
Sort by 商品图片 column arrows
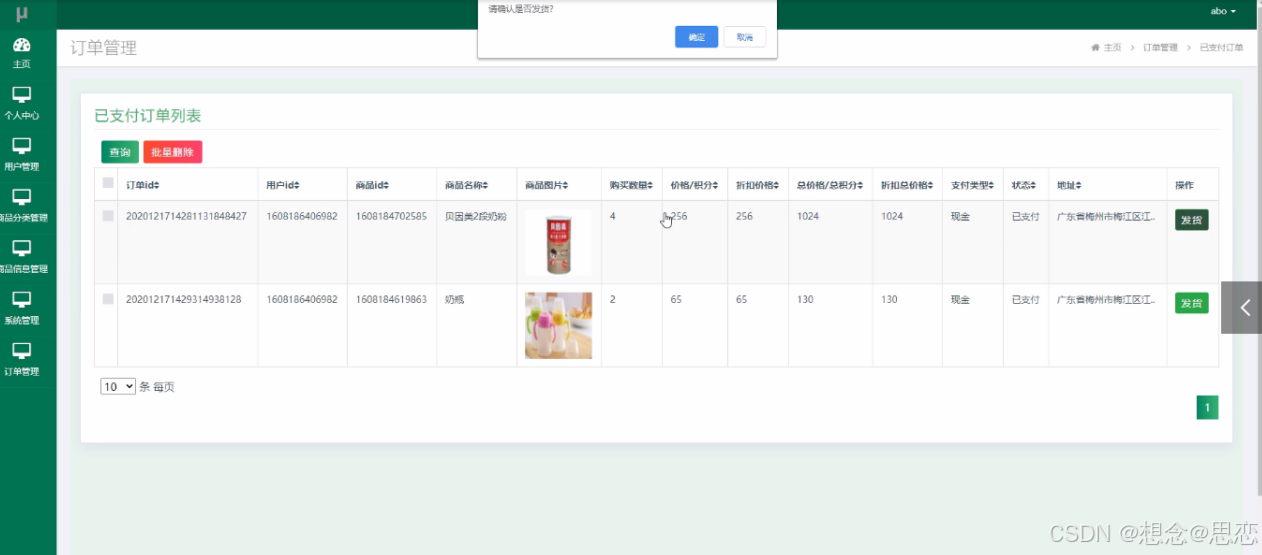566,186
